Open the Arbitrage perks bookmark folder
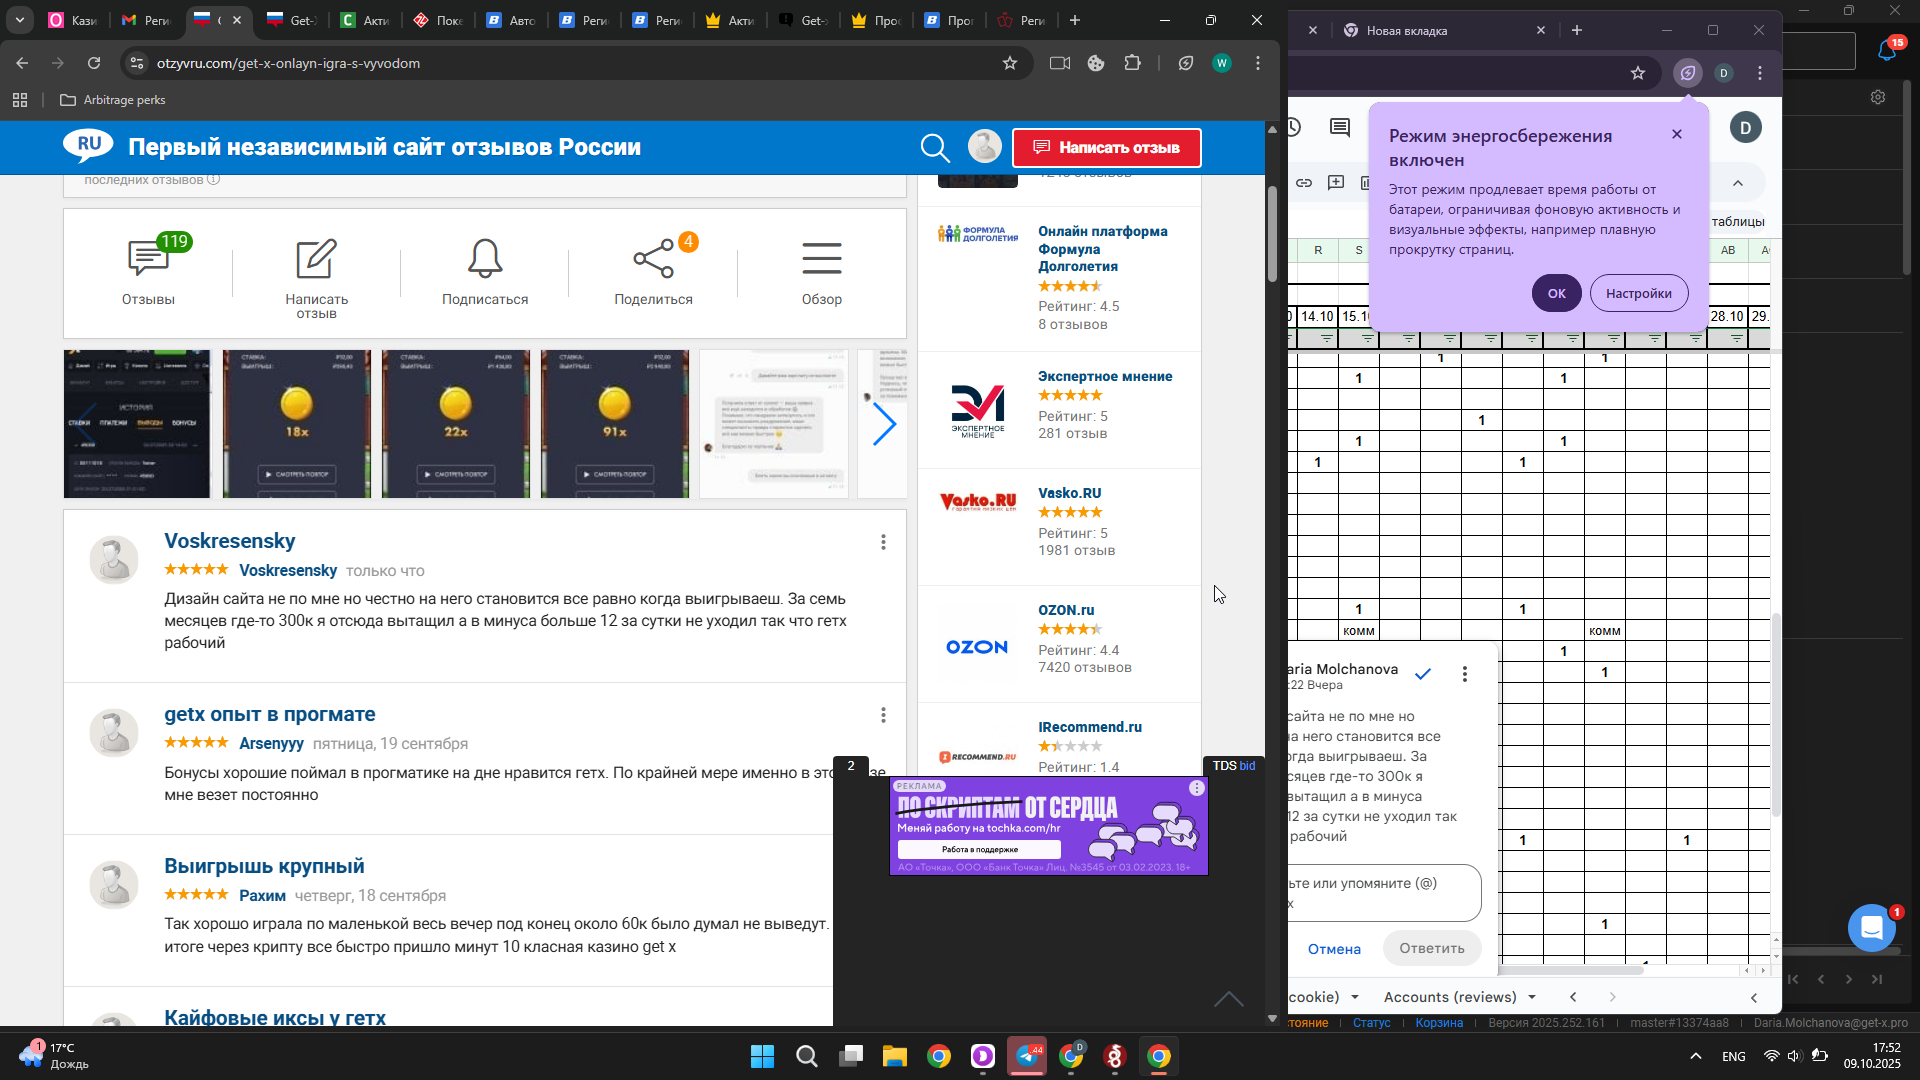Screen dimensions: 1920x1080 pos(112,100)
